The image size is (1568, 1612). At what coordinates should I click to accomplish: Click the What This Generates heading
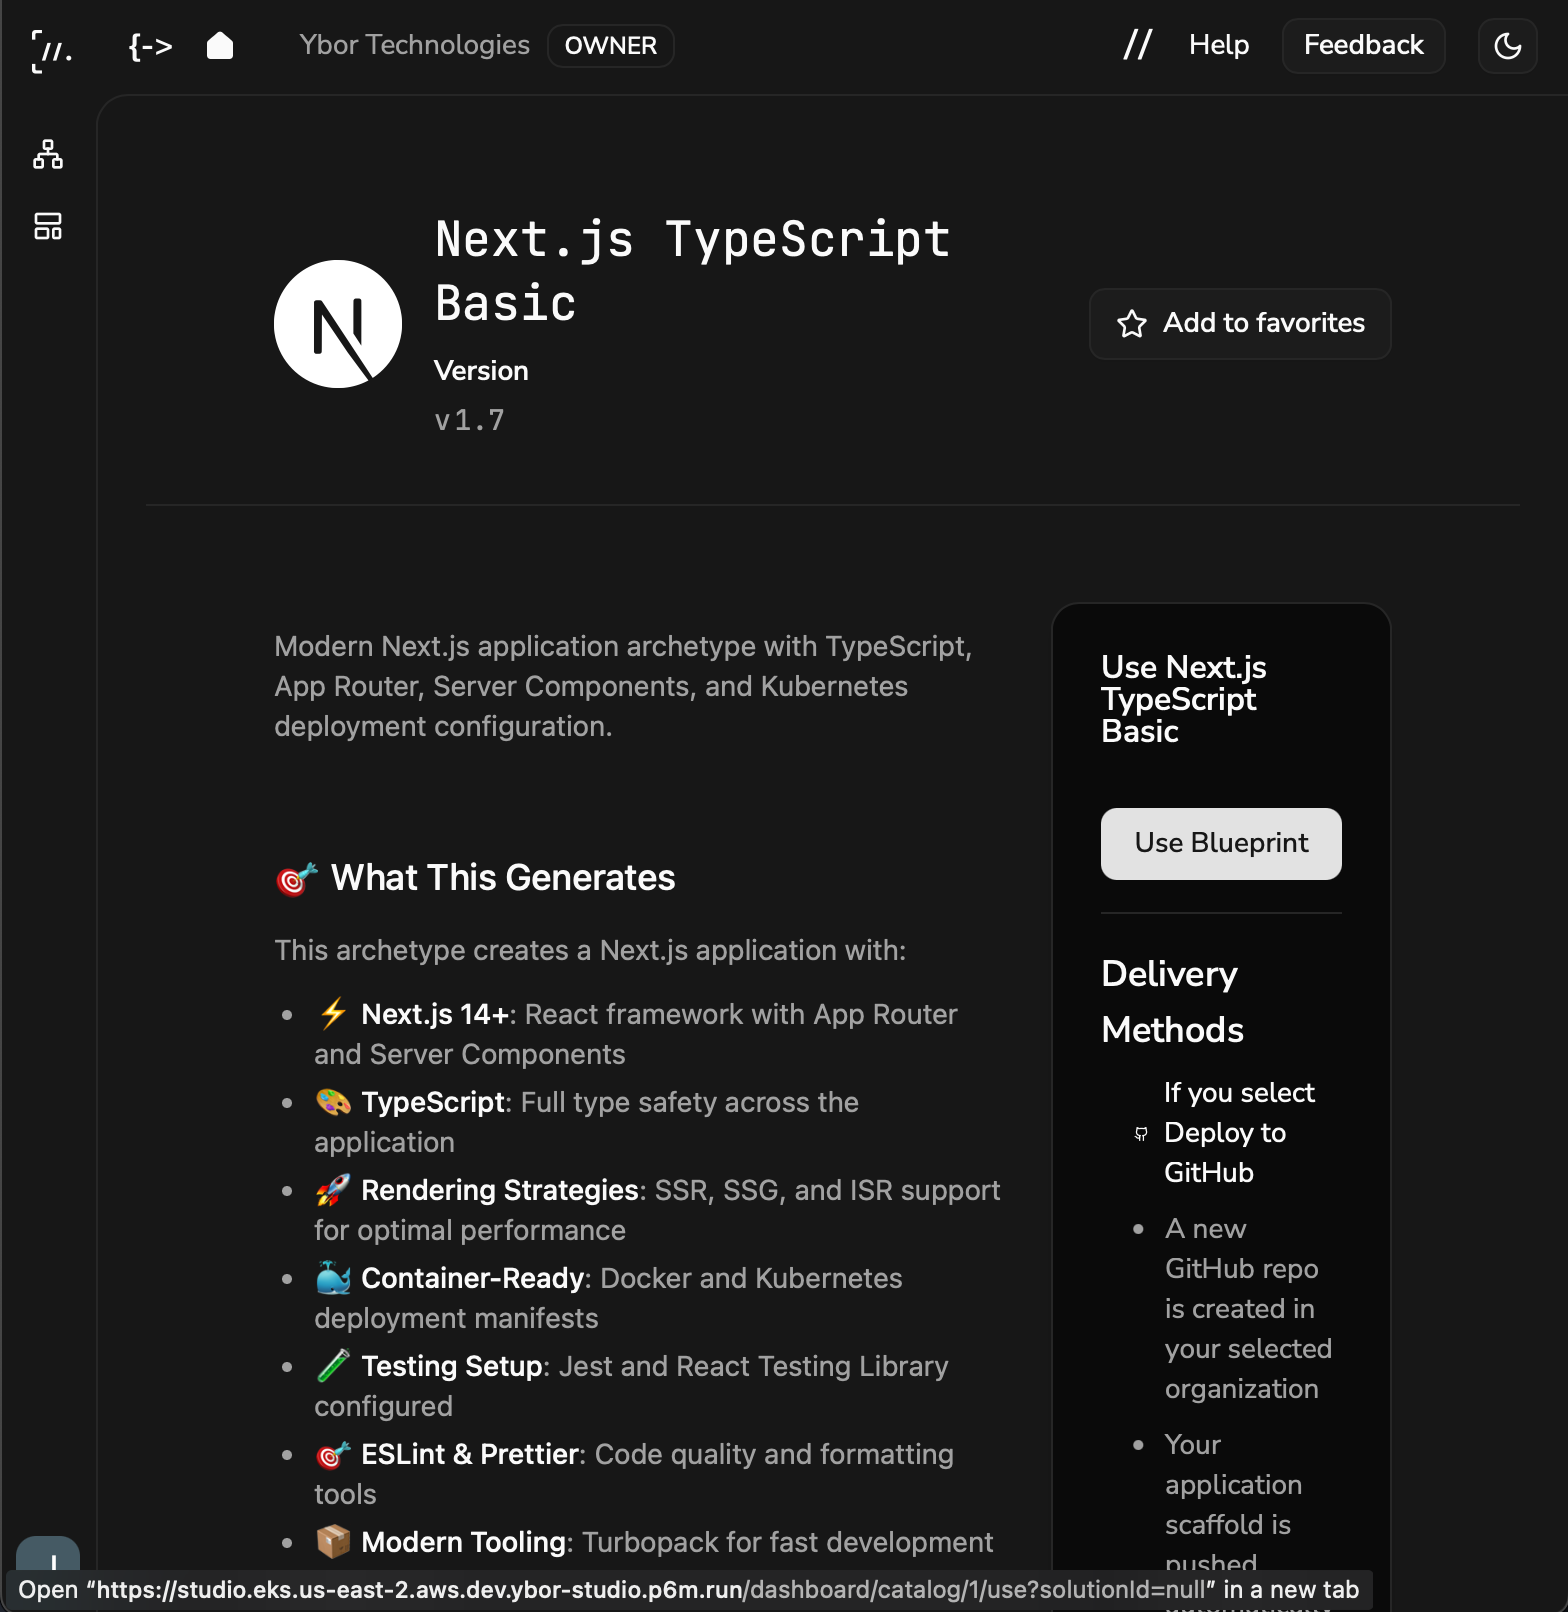tap(475, 878)
